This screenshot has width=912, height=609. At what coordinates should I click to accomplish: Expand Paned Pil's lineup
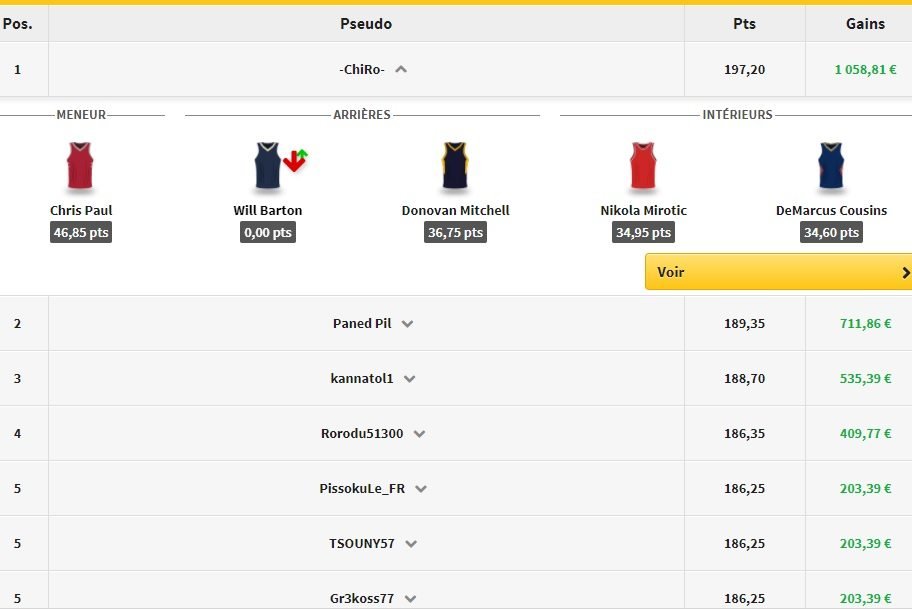[x=407, y=324]
